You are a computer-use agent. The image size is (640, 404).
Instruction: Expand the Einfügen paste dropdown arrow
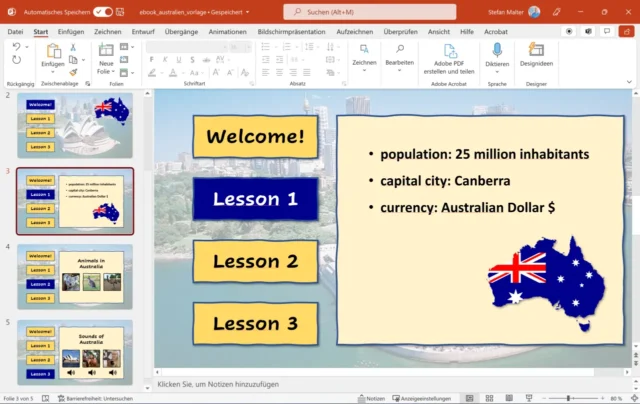coord(52,73)
